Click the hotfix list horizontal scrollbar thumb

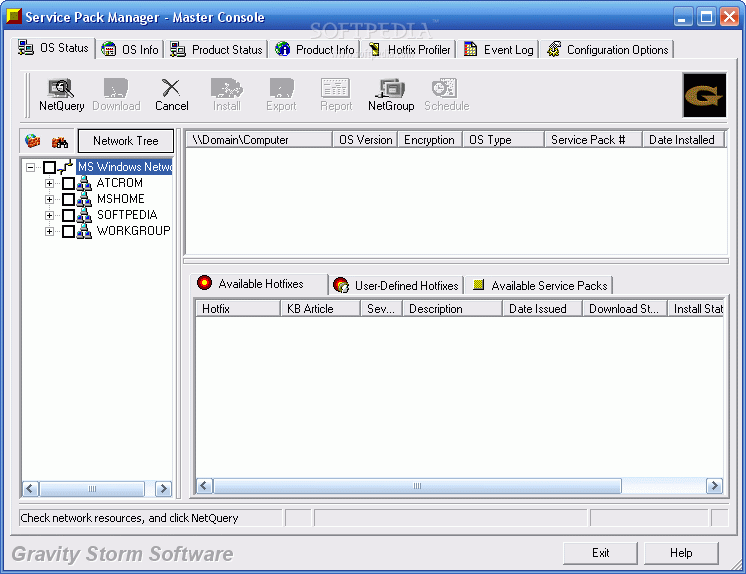417,486
